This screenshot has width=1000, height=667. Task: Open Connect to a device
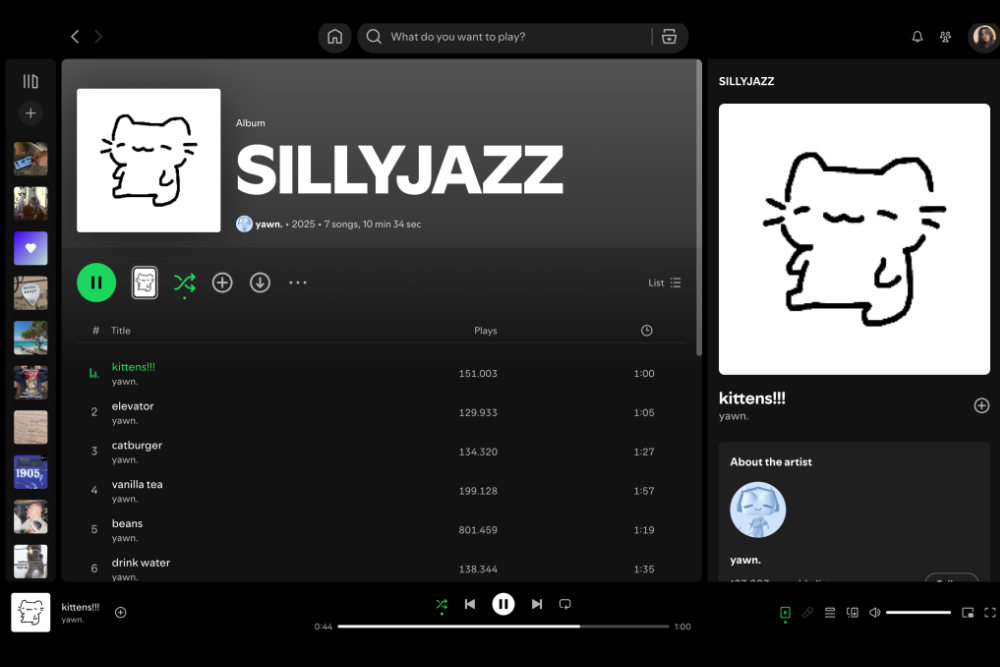(852, 612)
